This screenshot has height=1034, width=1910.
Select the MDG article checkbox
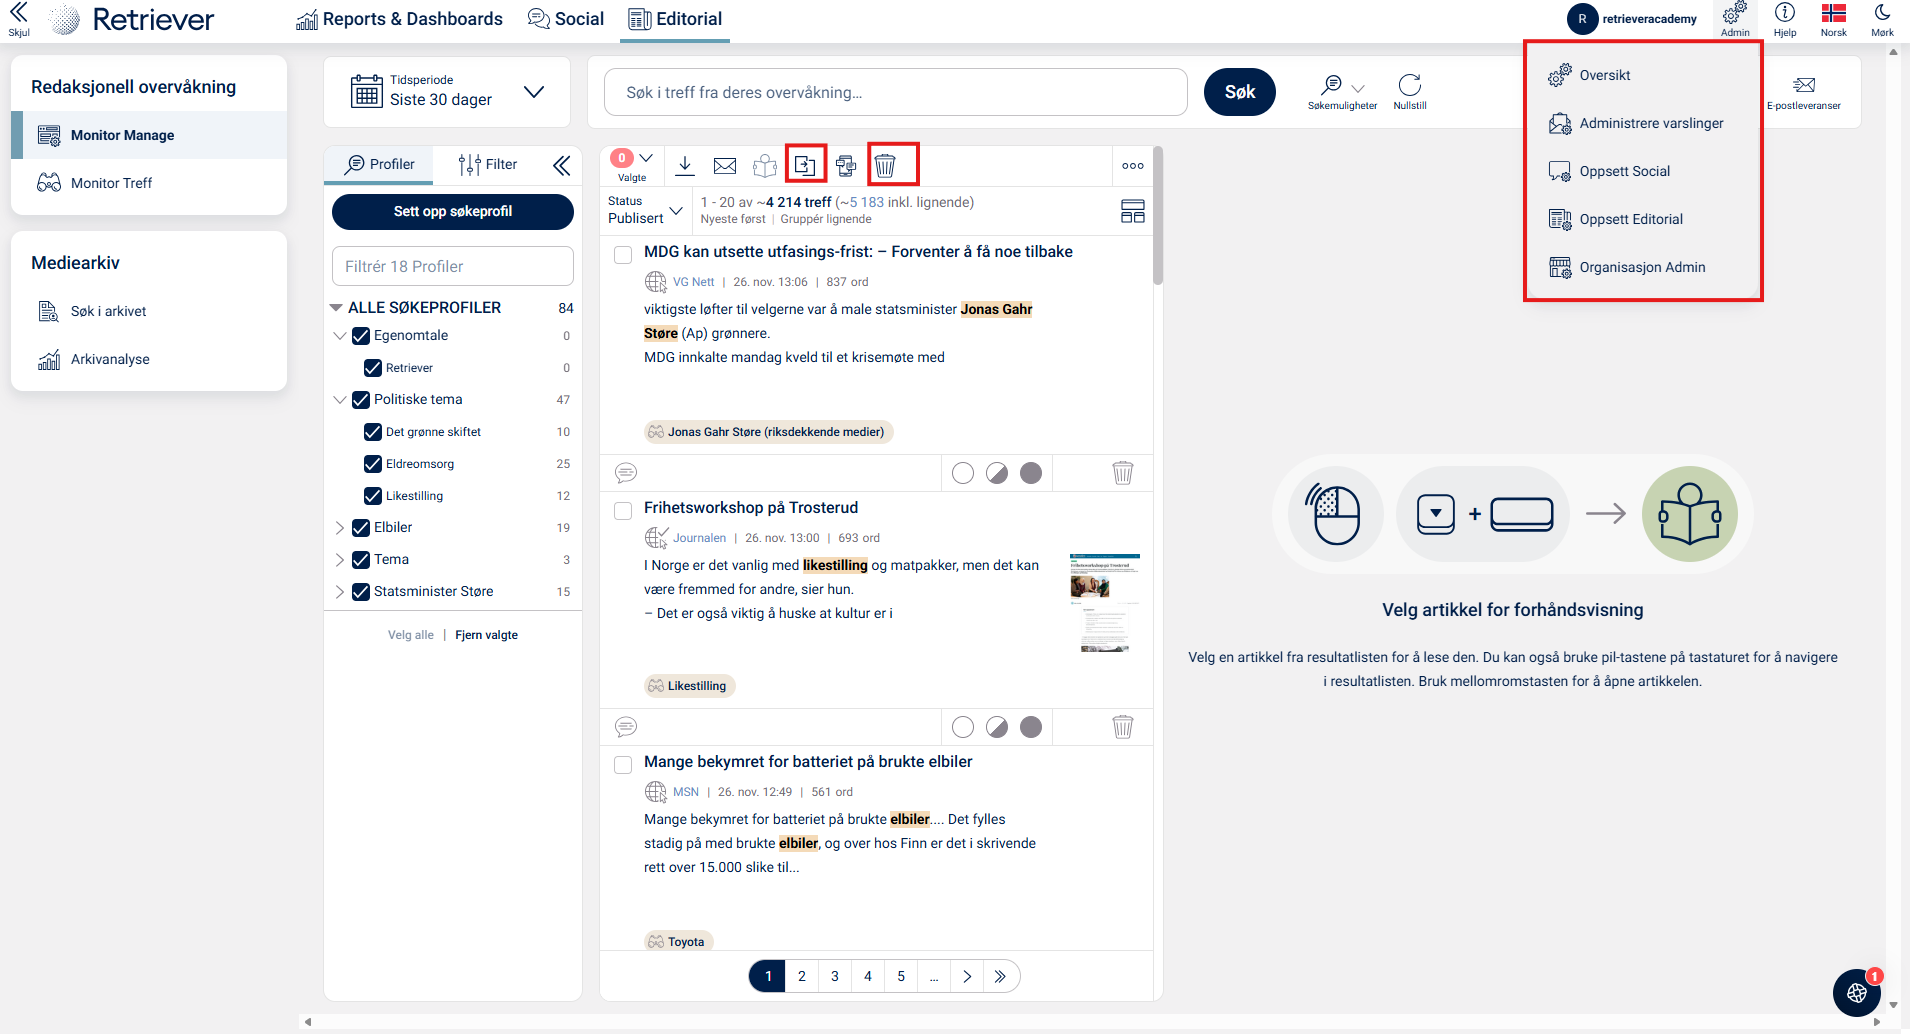(x=623, y=255)
